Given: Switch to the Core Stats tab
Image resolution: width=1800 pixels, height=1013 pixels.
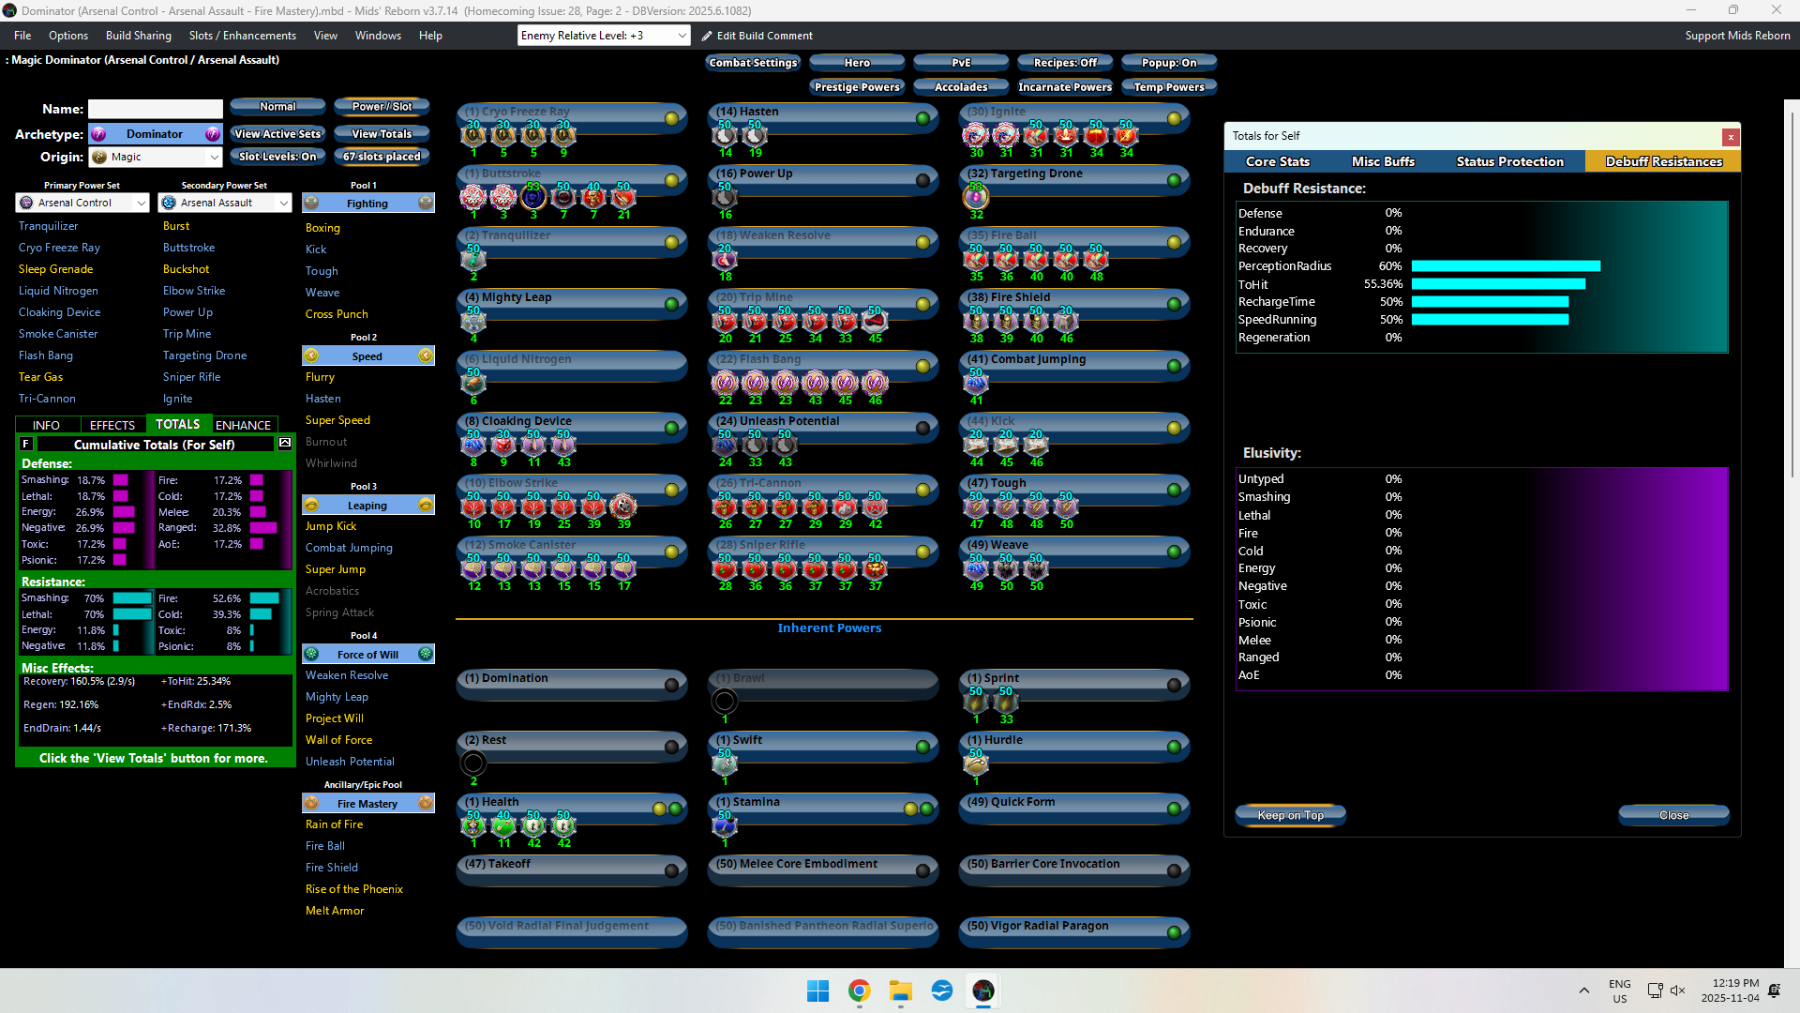Looking at the screenshot, I should pos(1277,162).
